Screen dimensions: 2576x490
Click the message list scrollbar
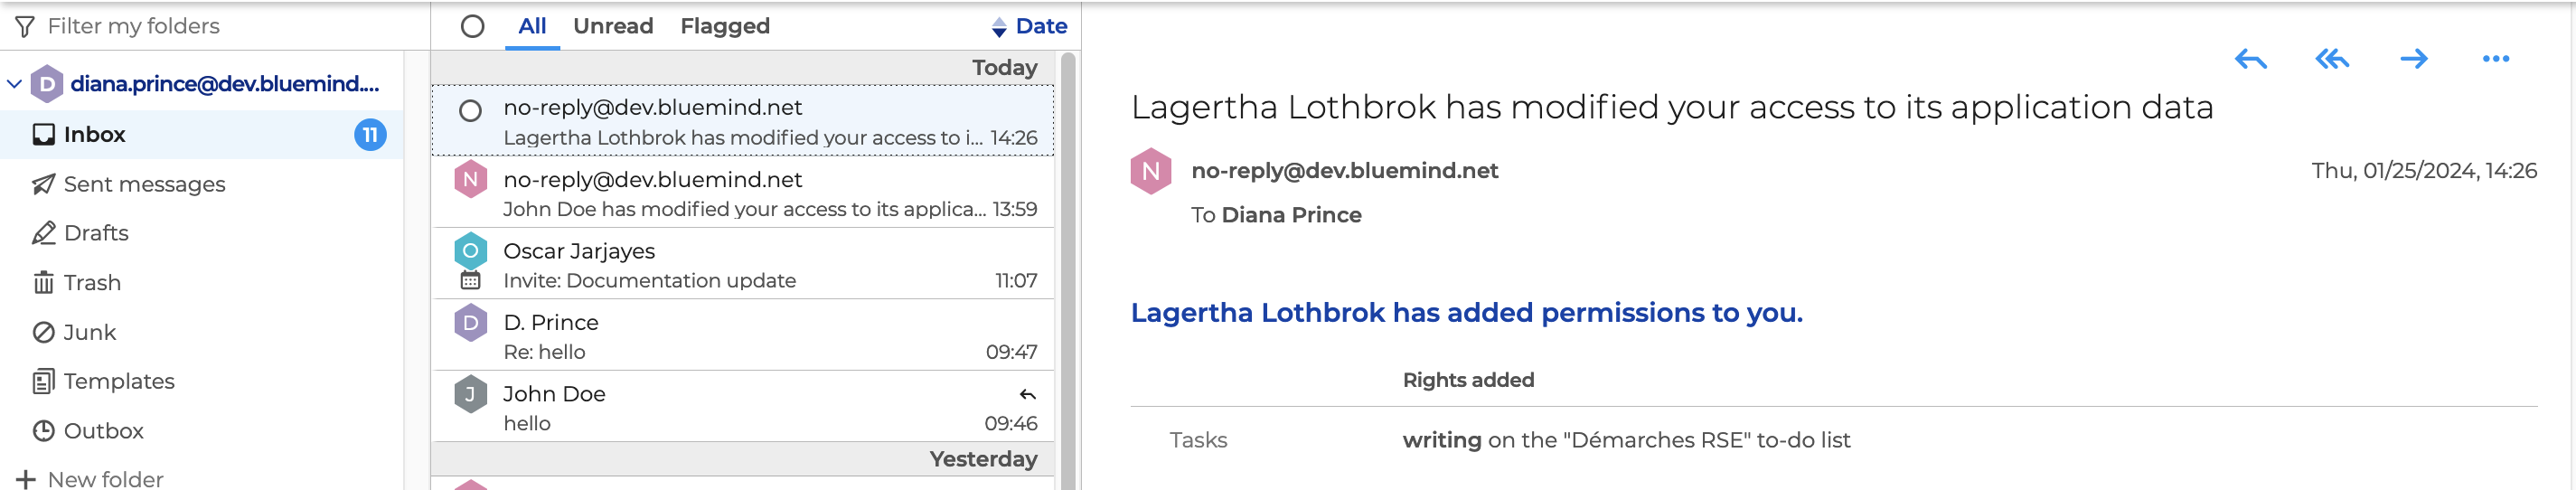point(1067,270)
